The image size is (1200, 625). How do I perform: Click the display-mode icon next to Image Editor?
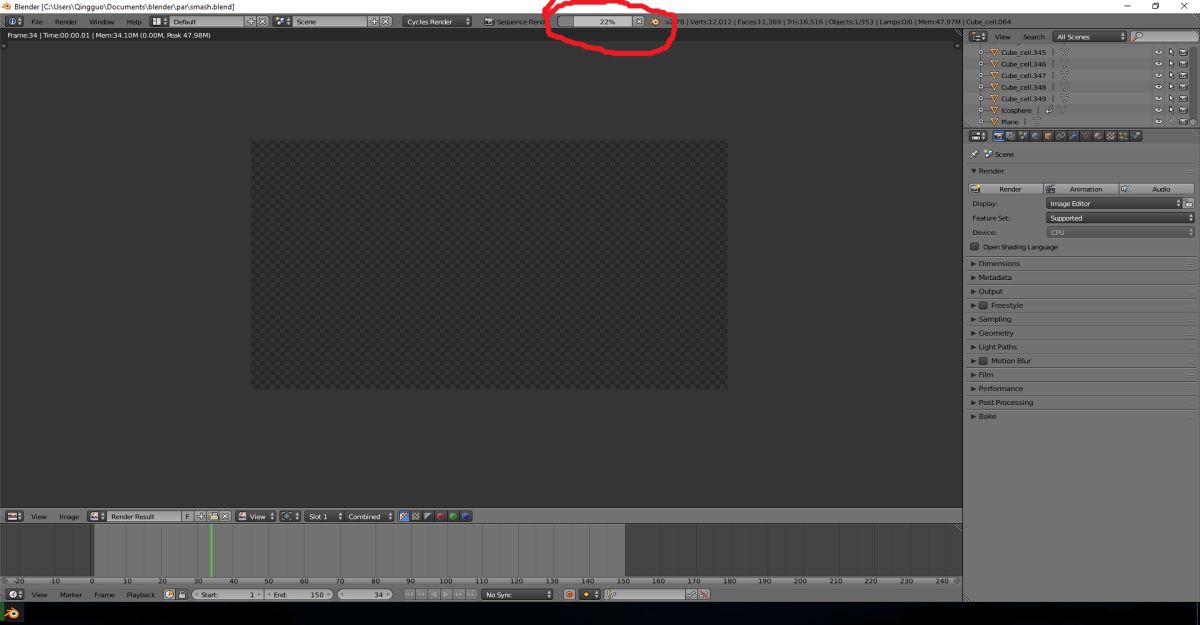click(1189, 203)
